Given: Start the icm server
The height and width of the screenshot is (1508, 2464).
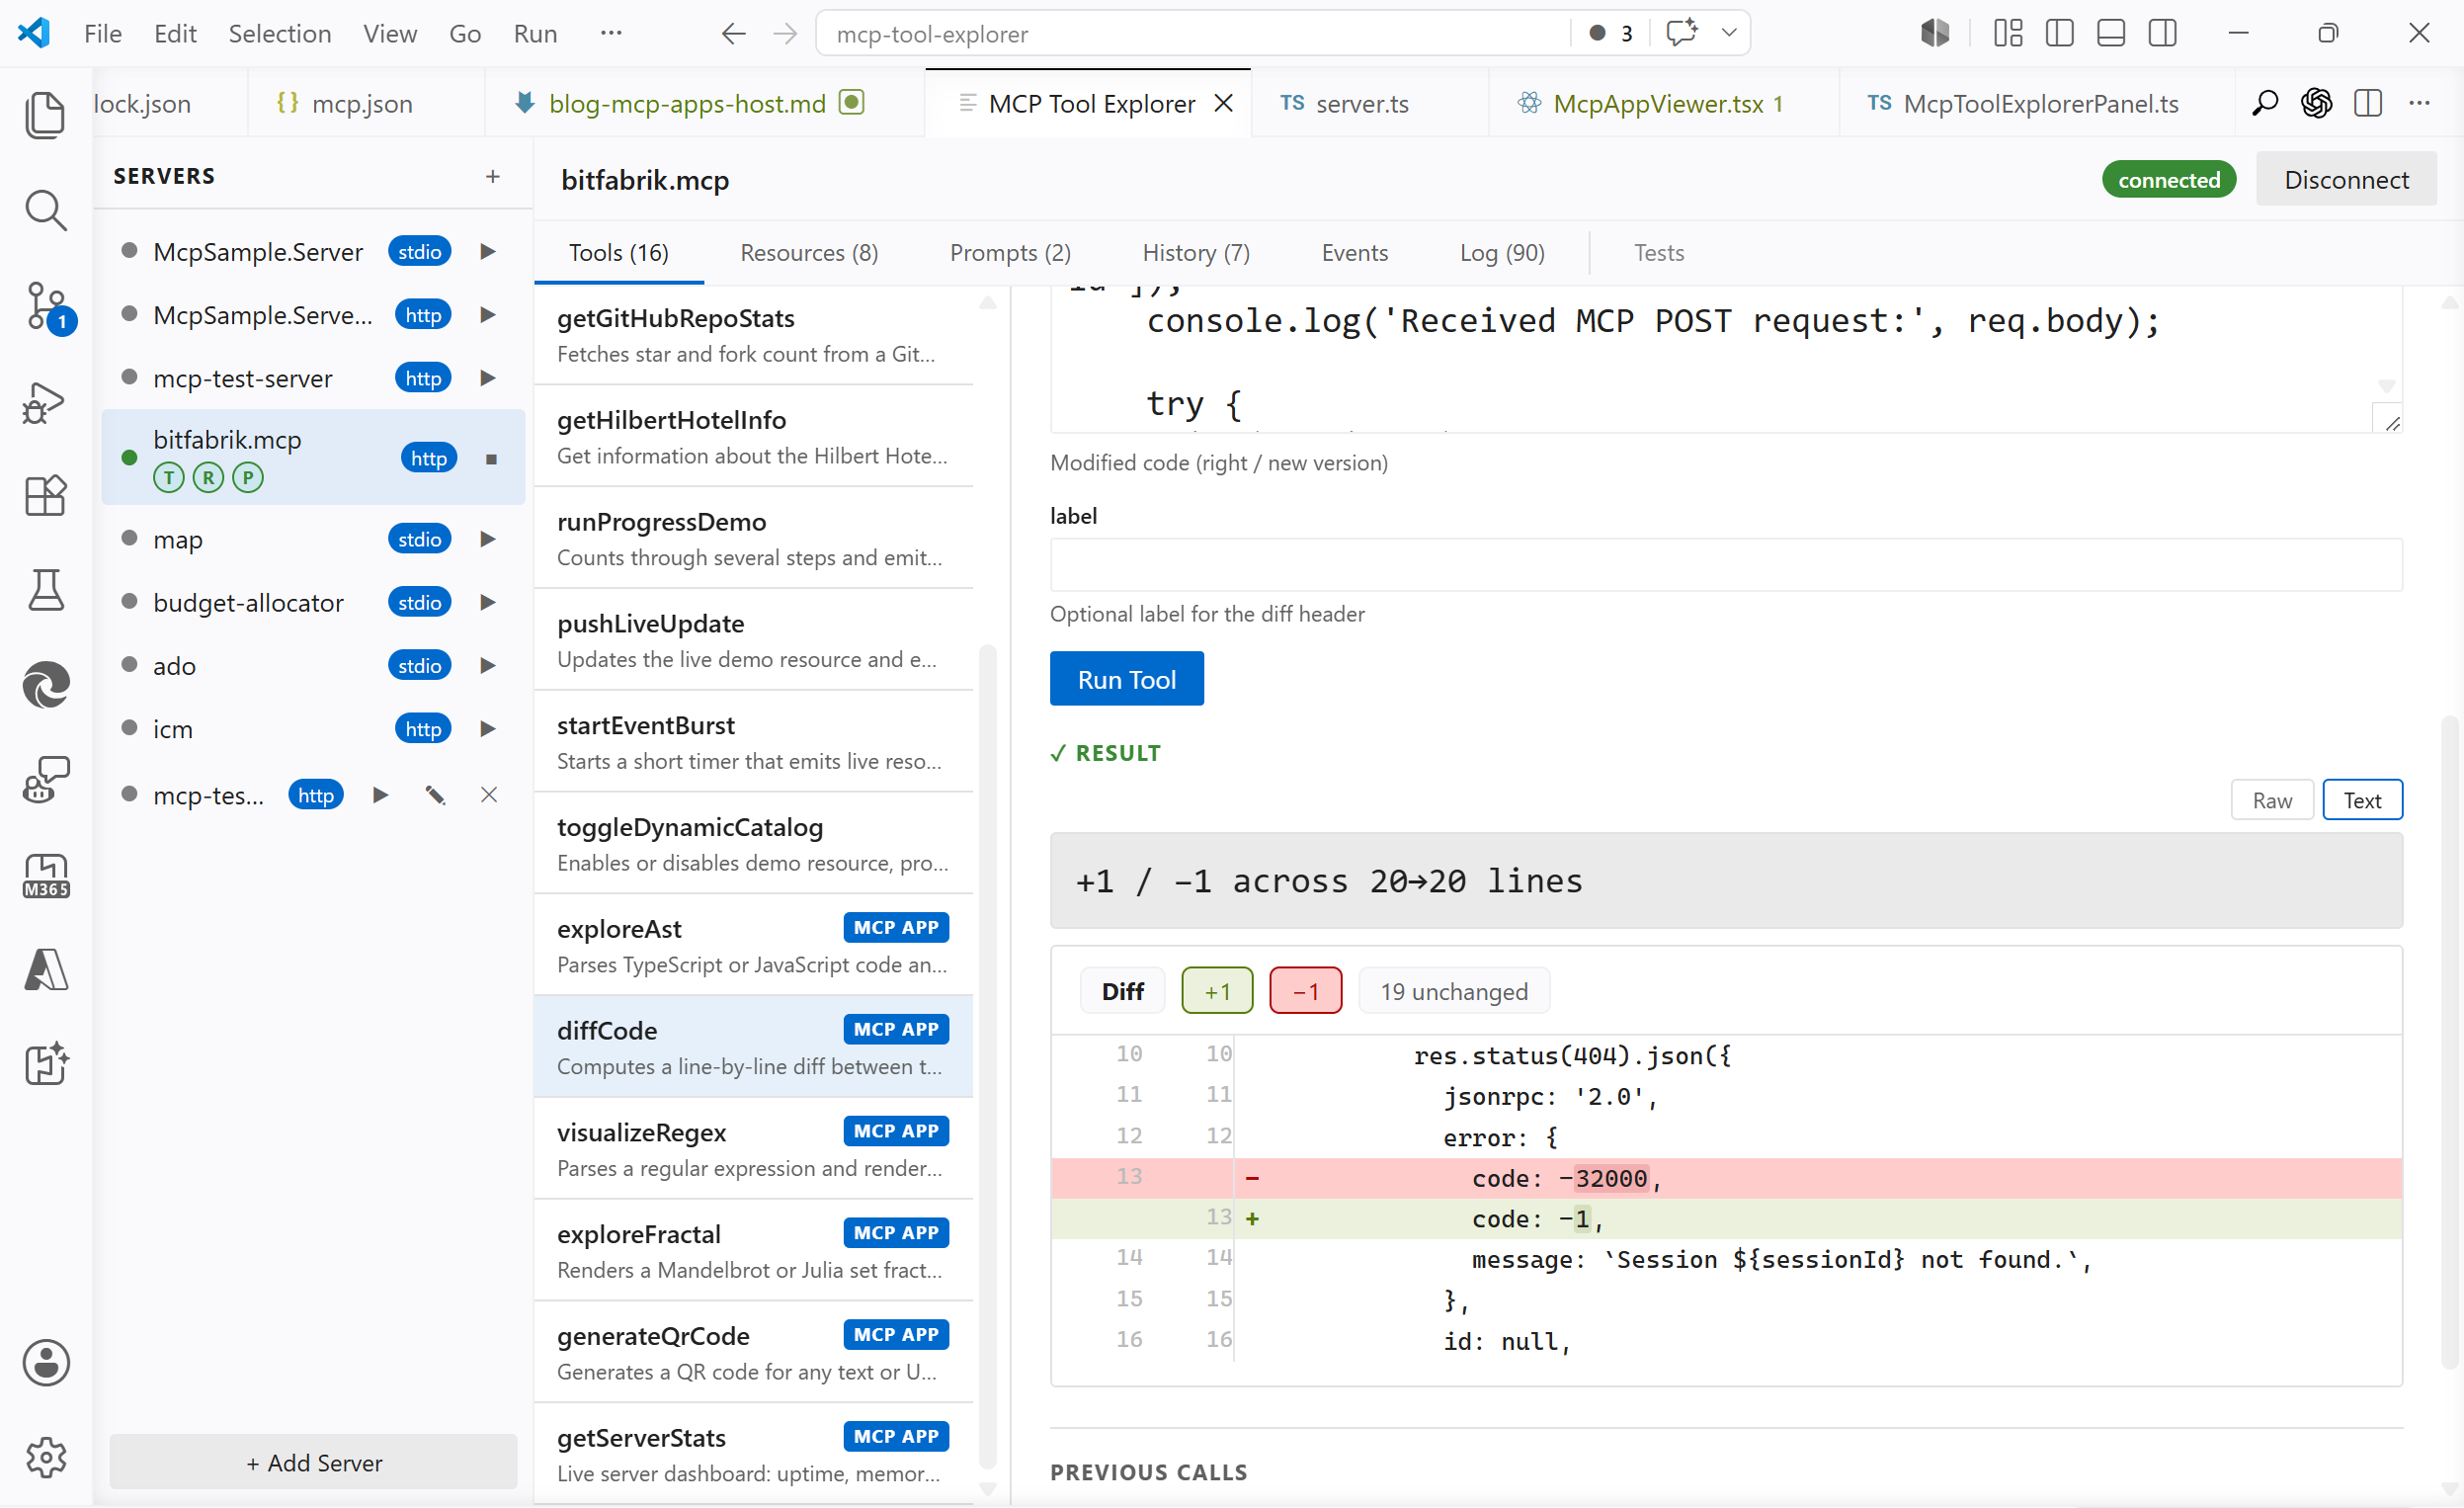Looking at the screenshot, I should (x=488, y=728).
